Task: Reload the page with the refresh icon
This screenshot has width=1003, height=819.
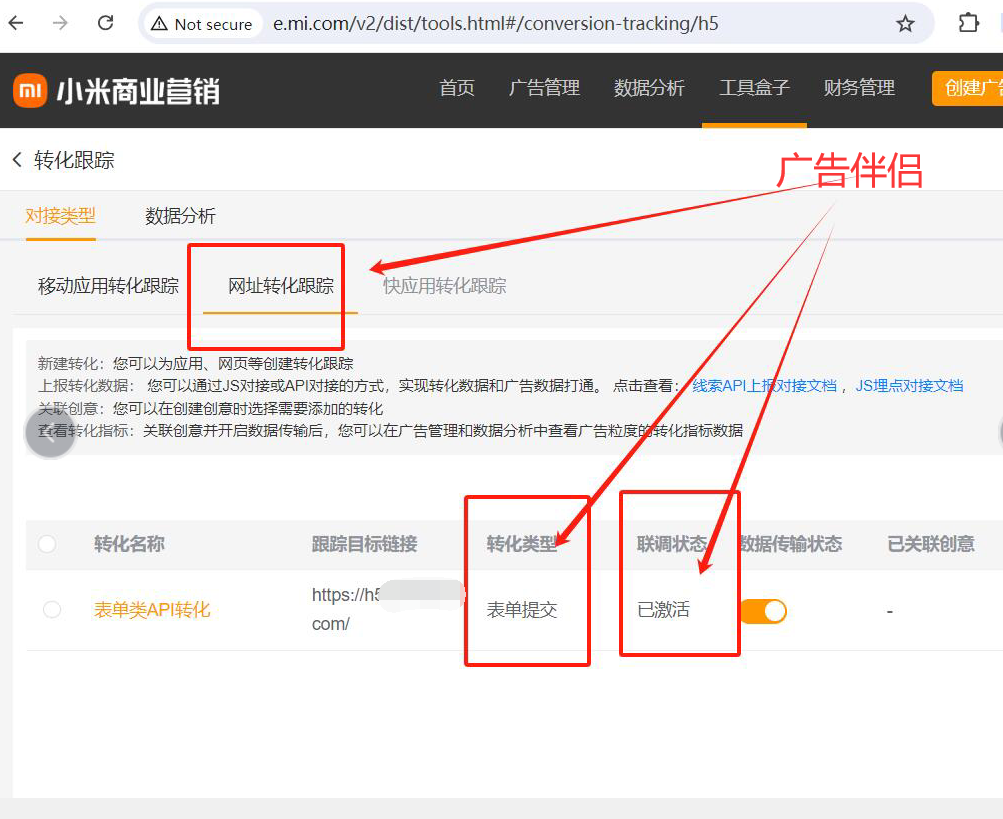Action: click(x=106, y=24)
